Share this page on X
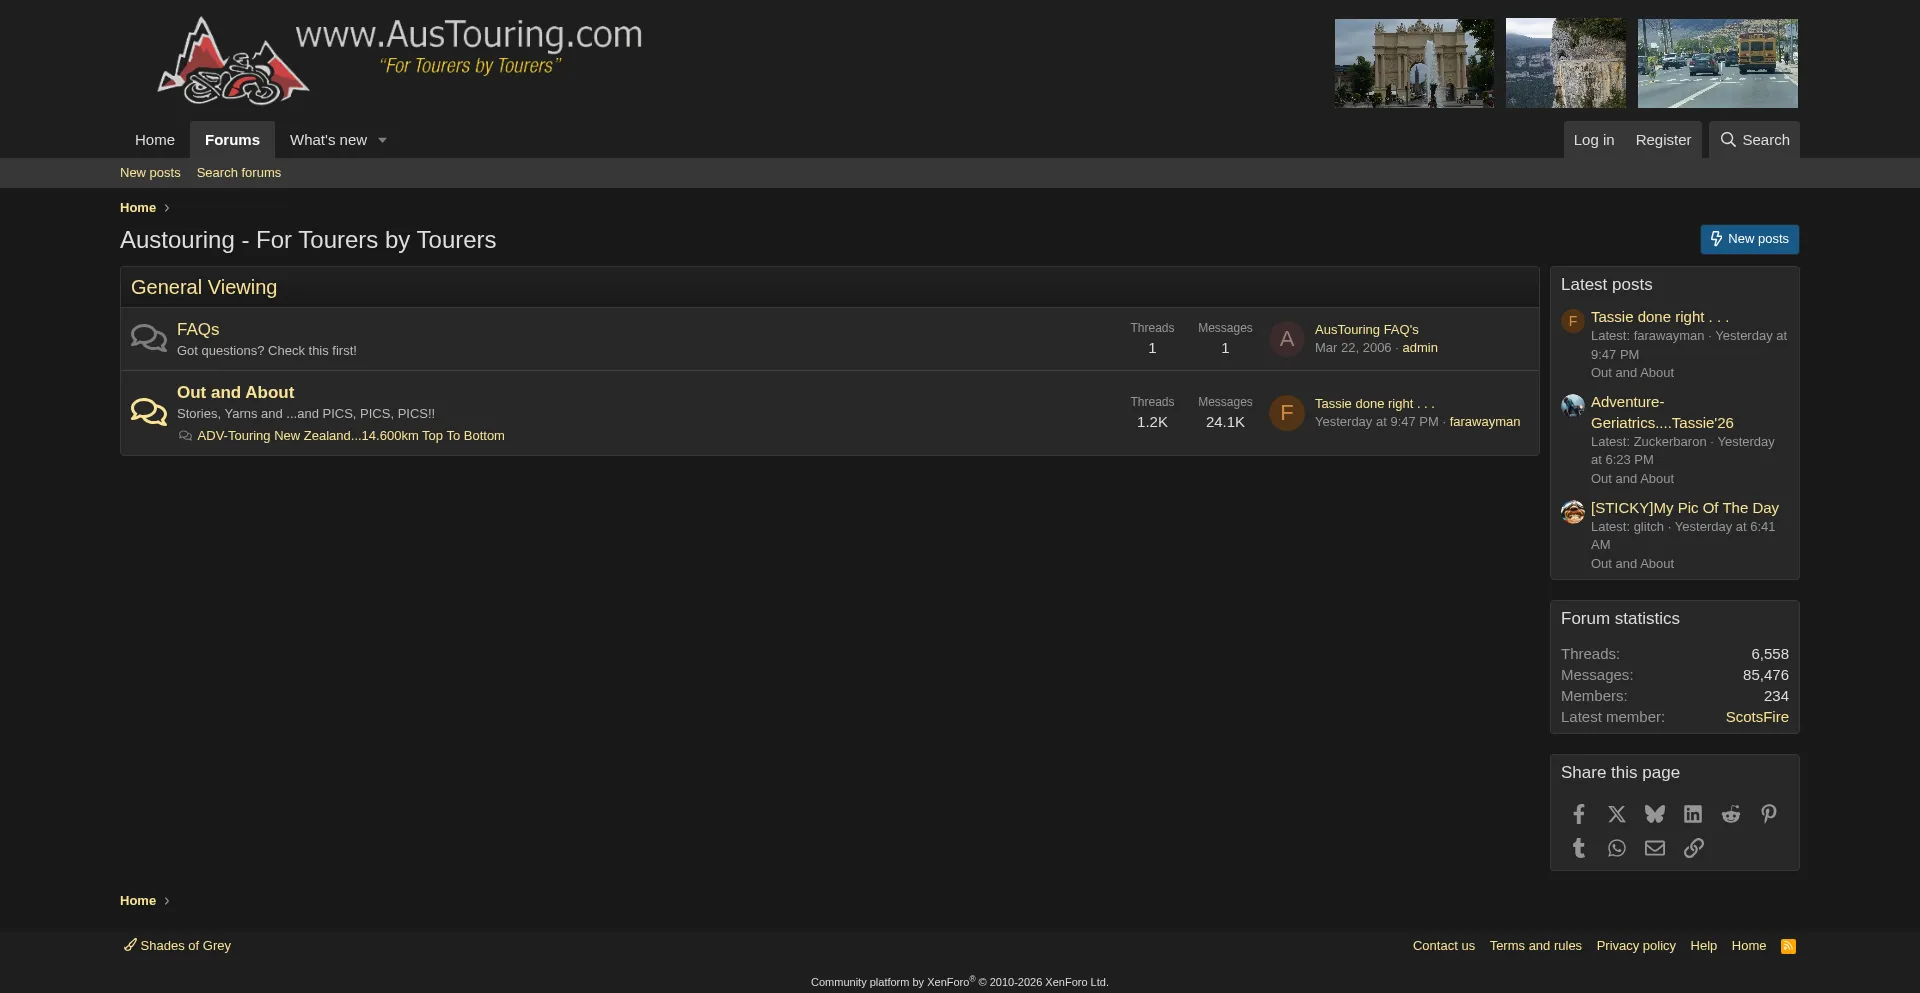The width and height of the screenshot is (1920, 993). [x=1616, y=814]
